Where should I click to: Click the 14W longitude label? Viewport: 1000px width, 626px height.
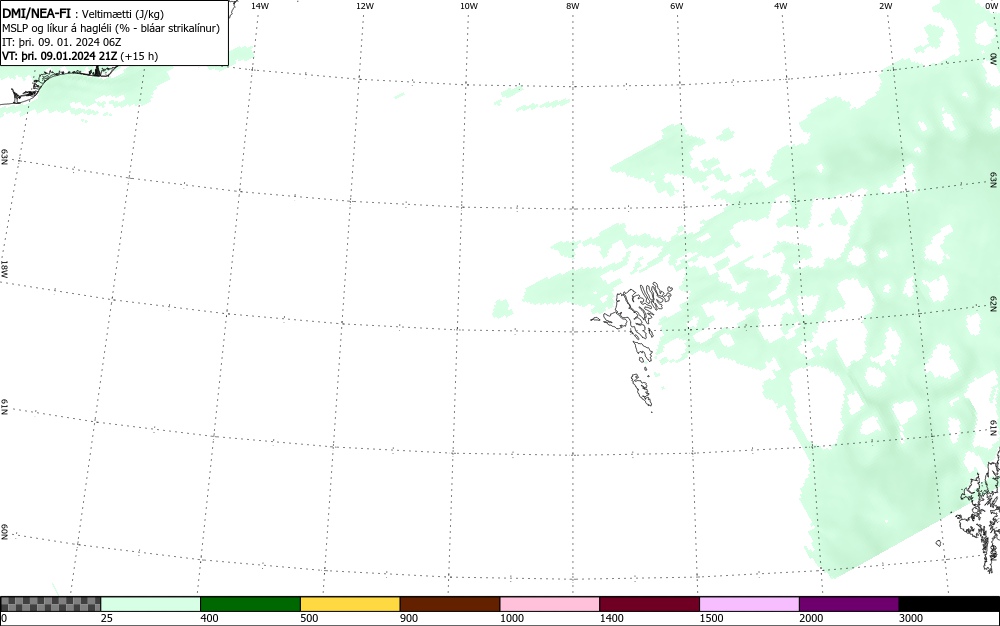(x=260, y=6)
